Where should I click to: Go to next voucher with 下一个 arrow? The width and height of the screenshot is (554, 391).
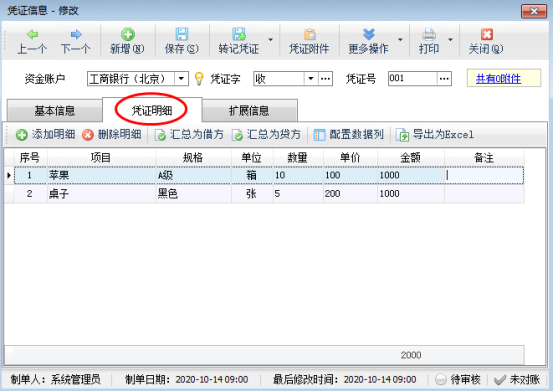click(x=76, y=34)
